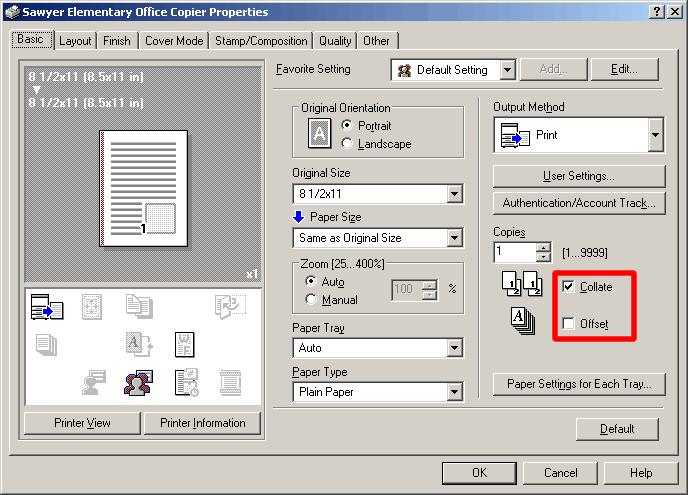Choose Manual zoom option

[311, 300]
